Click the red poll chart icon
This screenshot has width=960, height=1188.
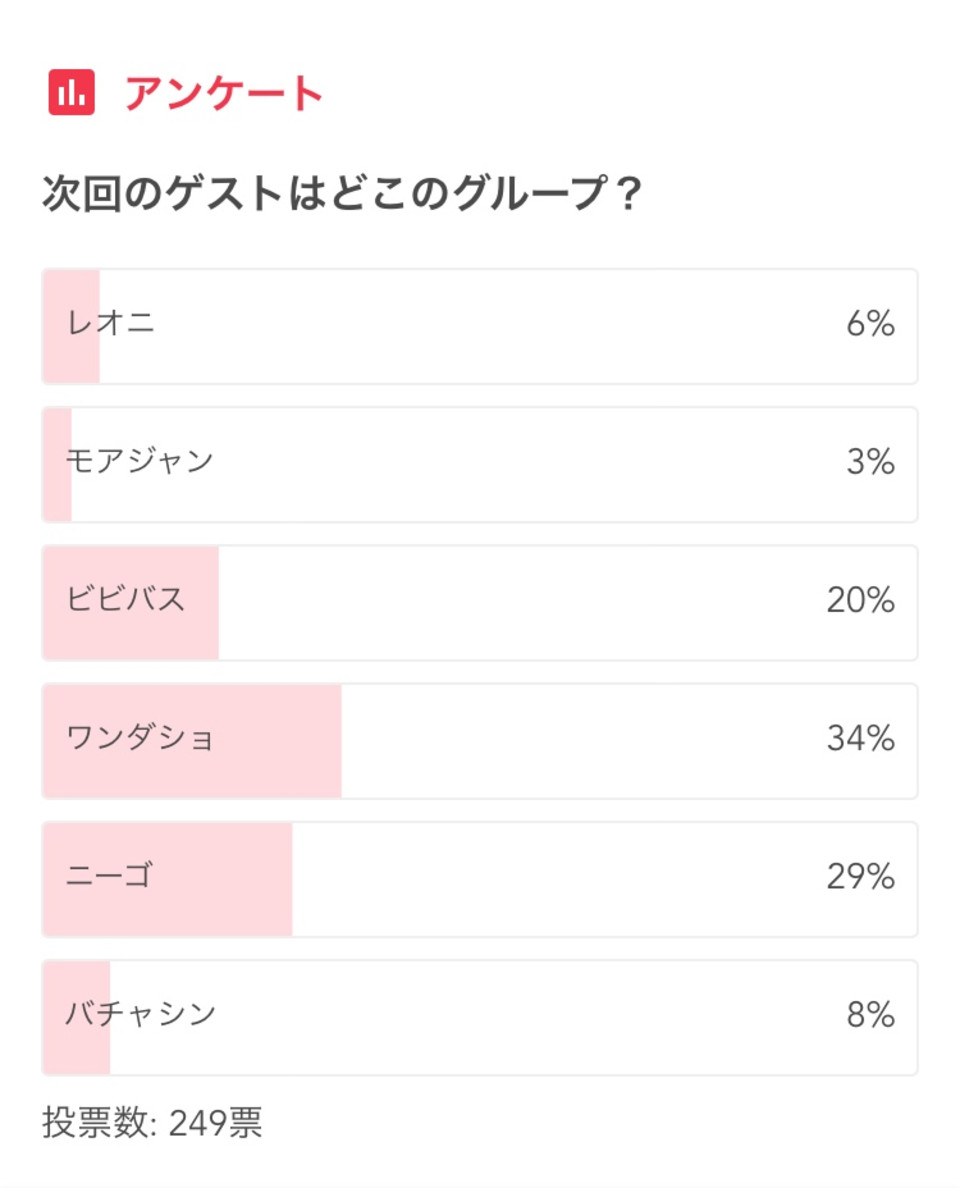71,92
